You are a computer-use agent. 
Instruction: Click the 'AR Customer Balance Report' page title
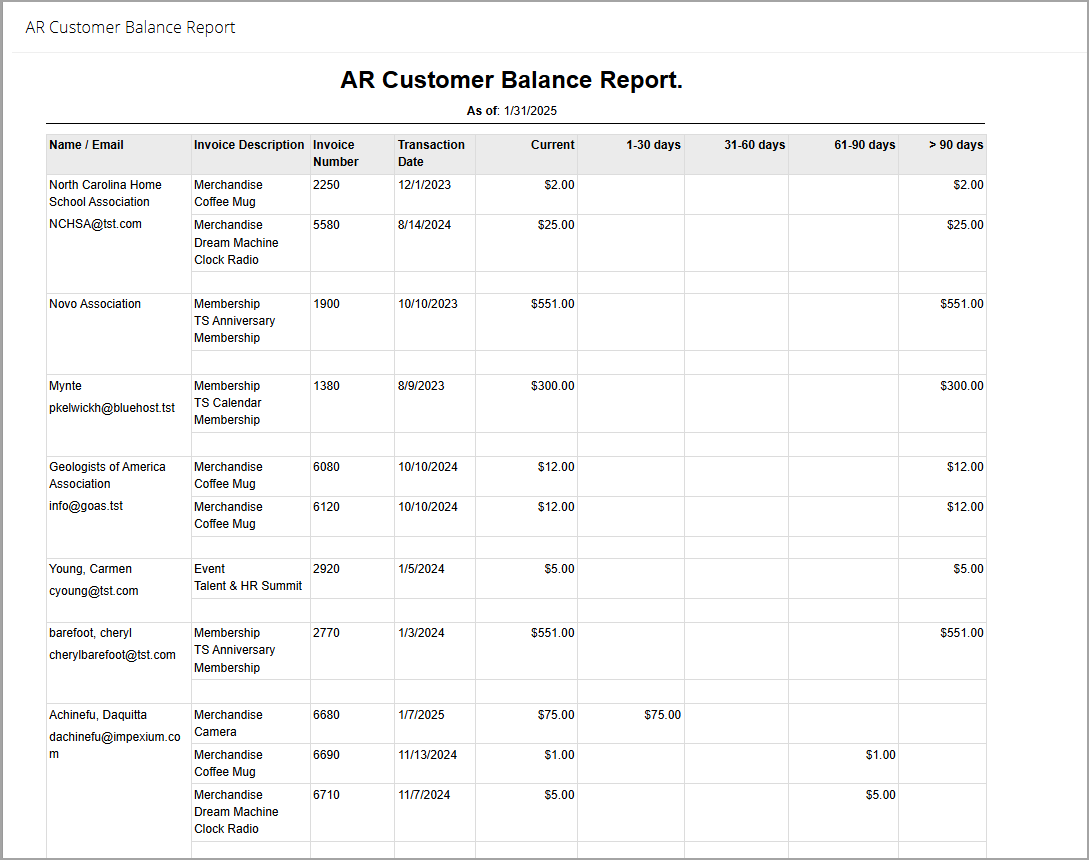131,27
